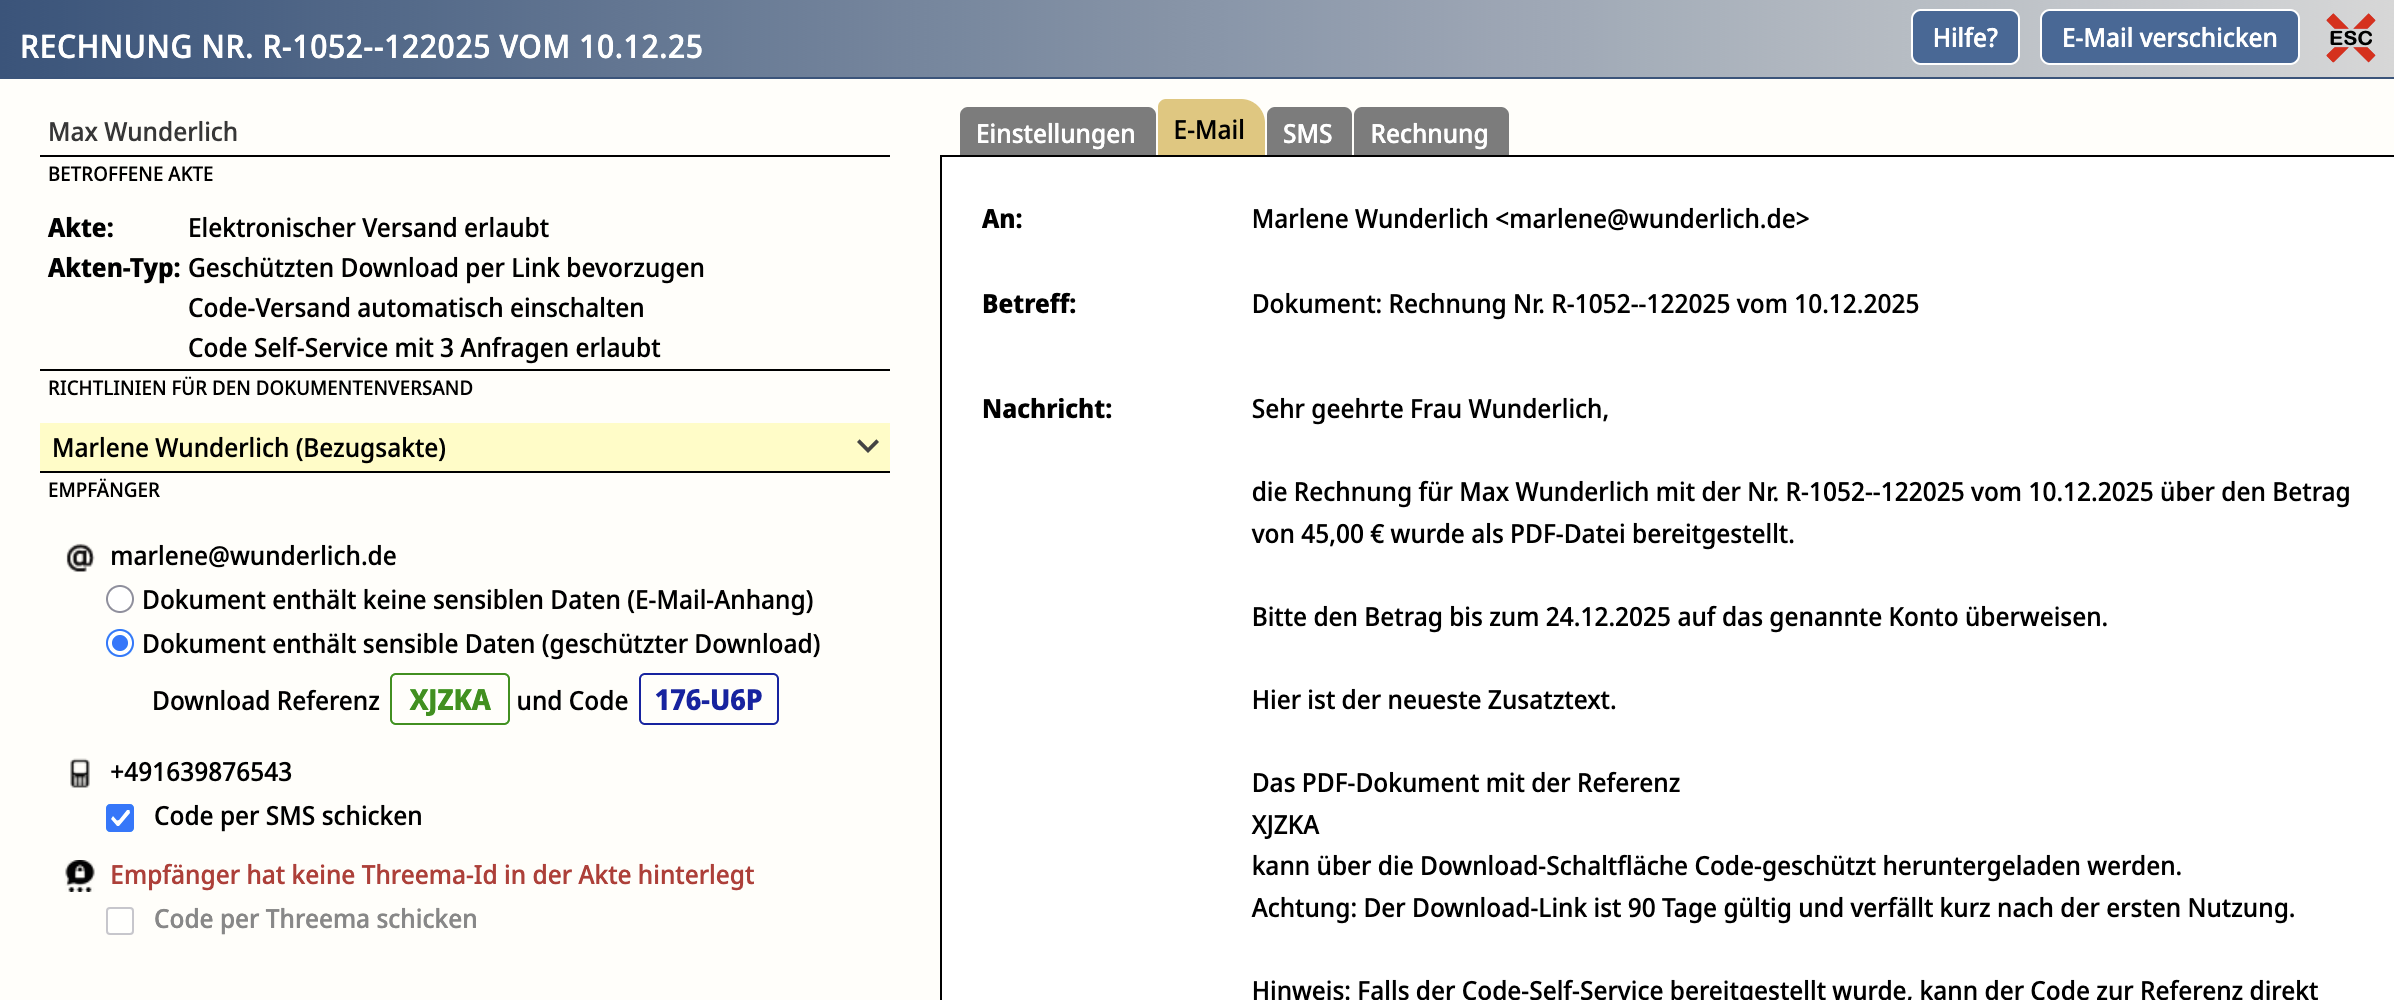Uncheck 'Code per SMS schicken' checkbox
Viewport: 2394px width, 1000px height.
[x=120, y=818]
